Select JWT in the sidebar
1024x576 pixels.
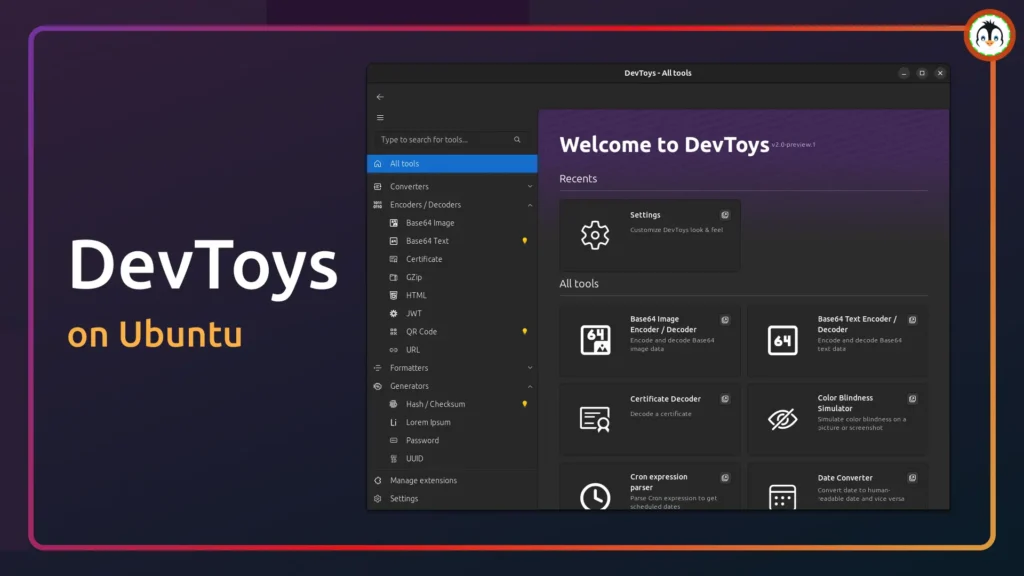point(414,314)
